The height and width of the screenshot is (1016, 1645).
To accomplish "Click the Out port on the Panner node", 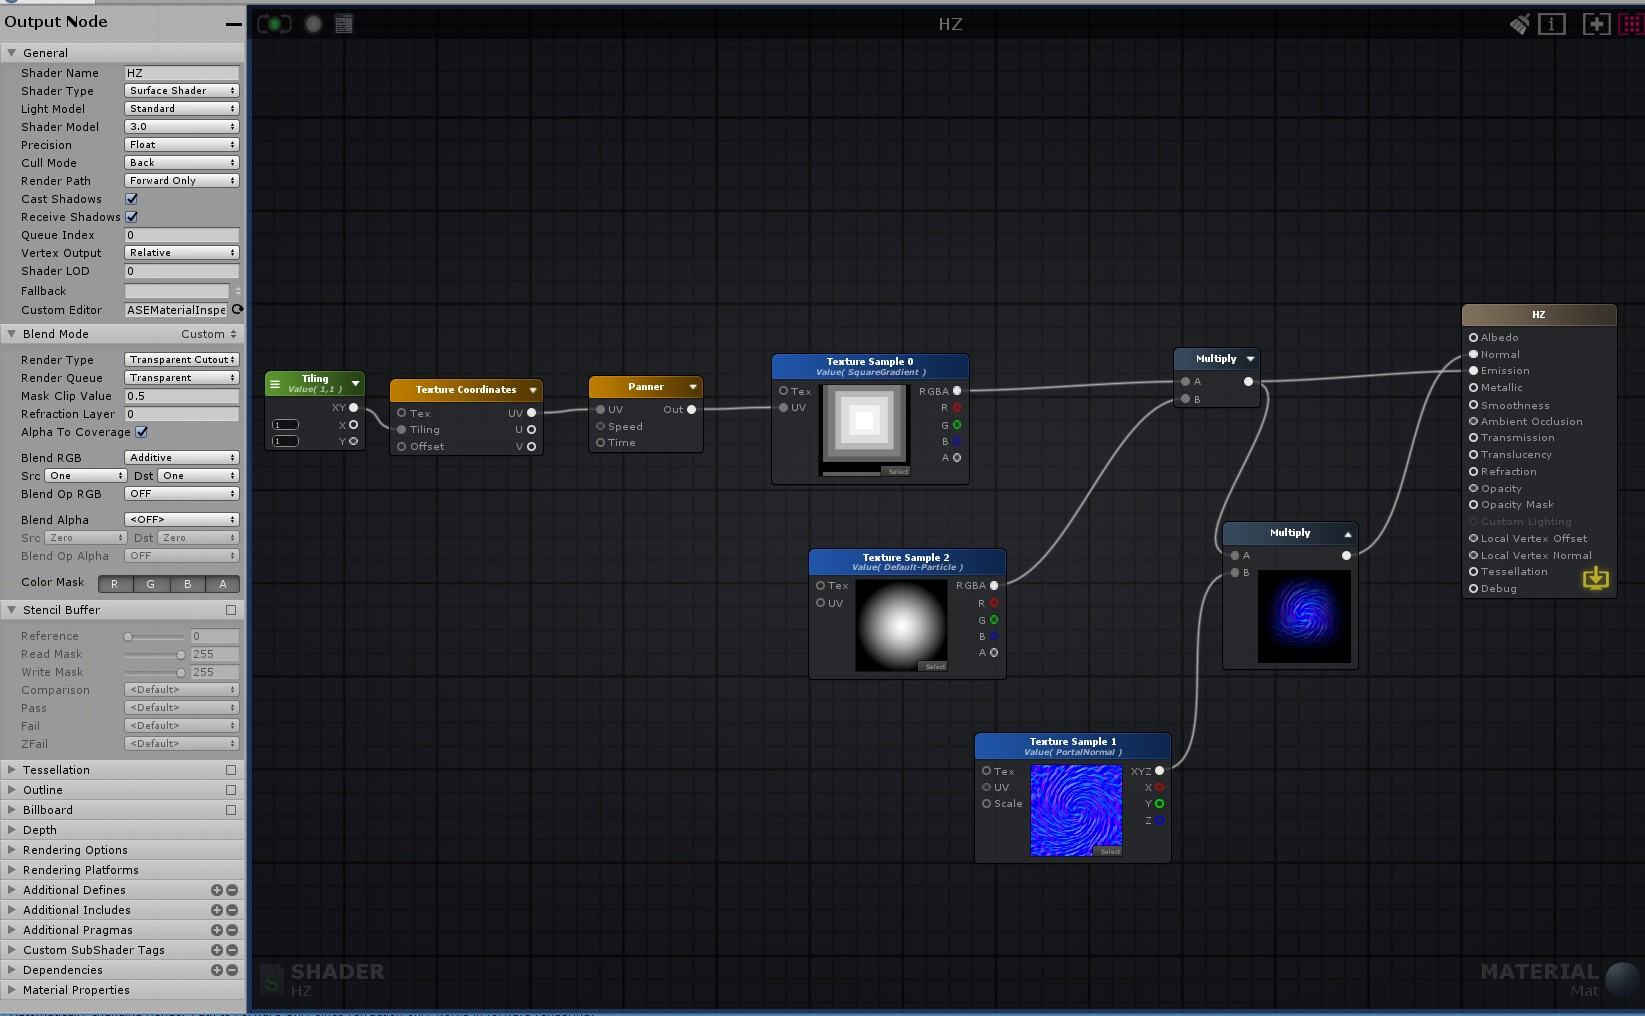I will click(691, 409).
